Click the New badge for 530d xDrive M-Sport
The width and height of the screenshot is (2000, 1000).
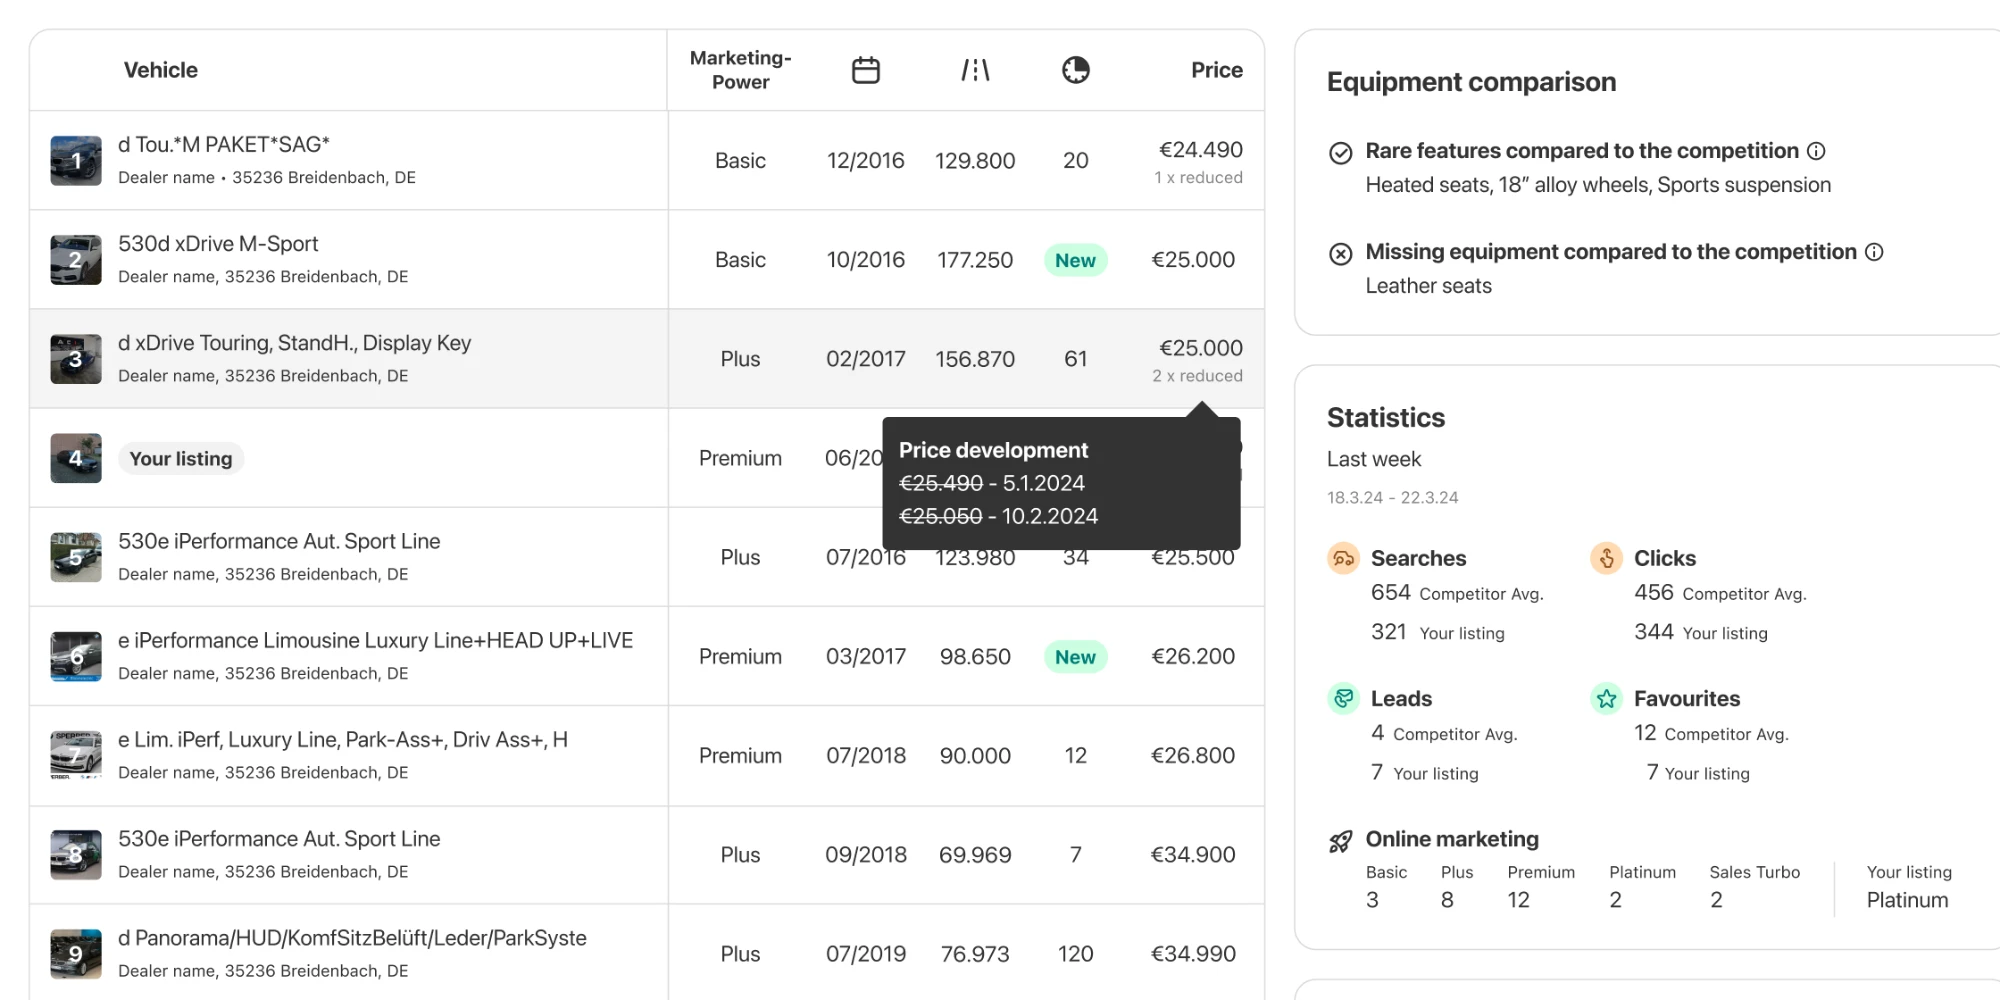tap(1075, 260)
